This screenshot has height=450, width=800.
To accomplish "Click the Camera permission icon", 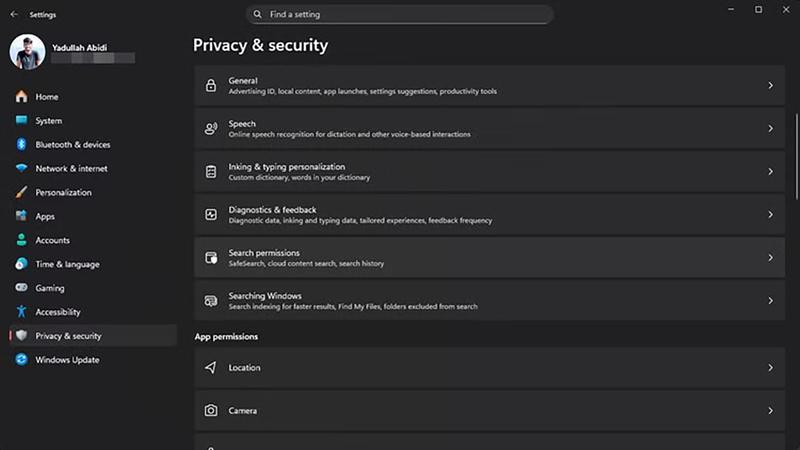I will pyautogui.click(x=211, y=411).
